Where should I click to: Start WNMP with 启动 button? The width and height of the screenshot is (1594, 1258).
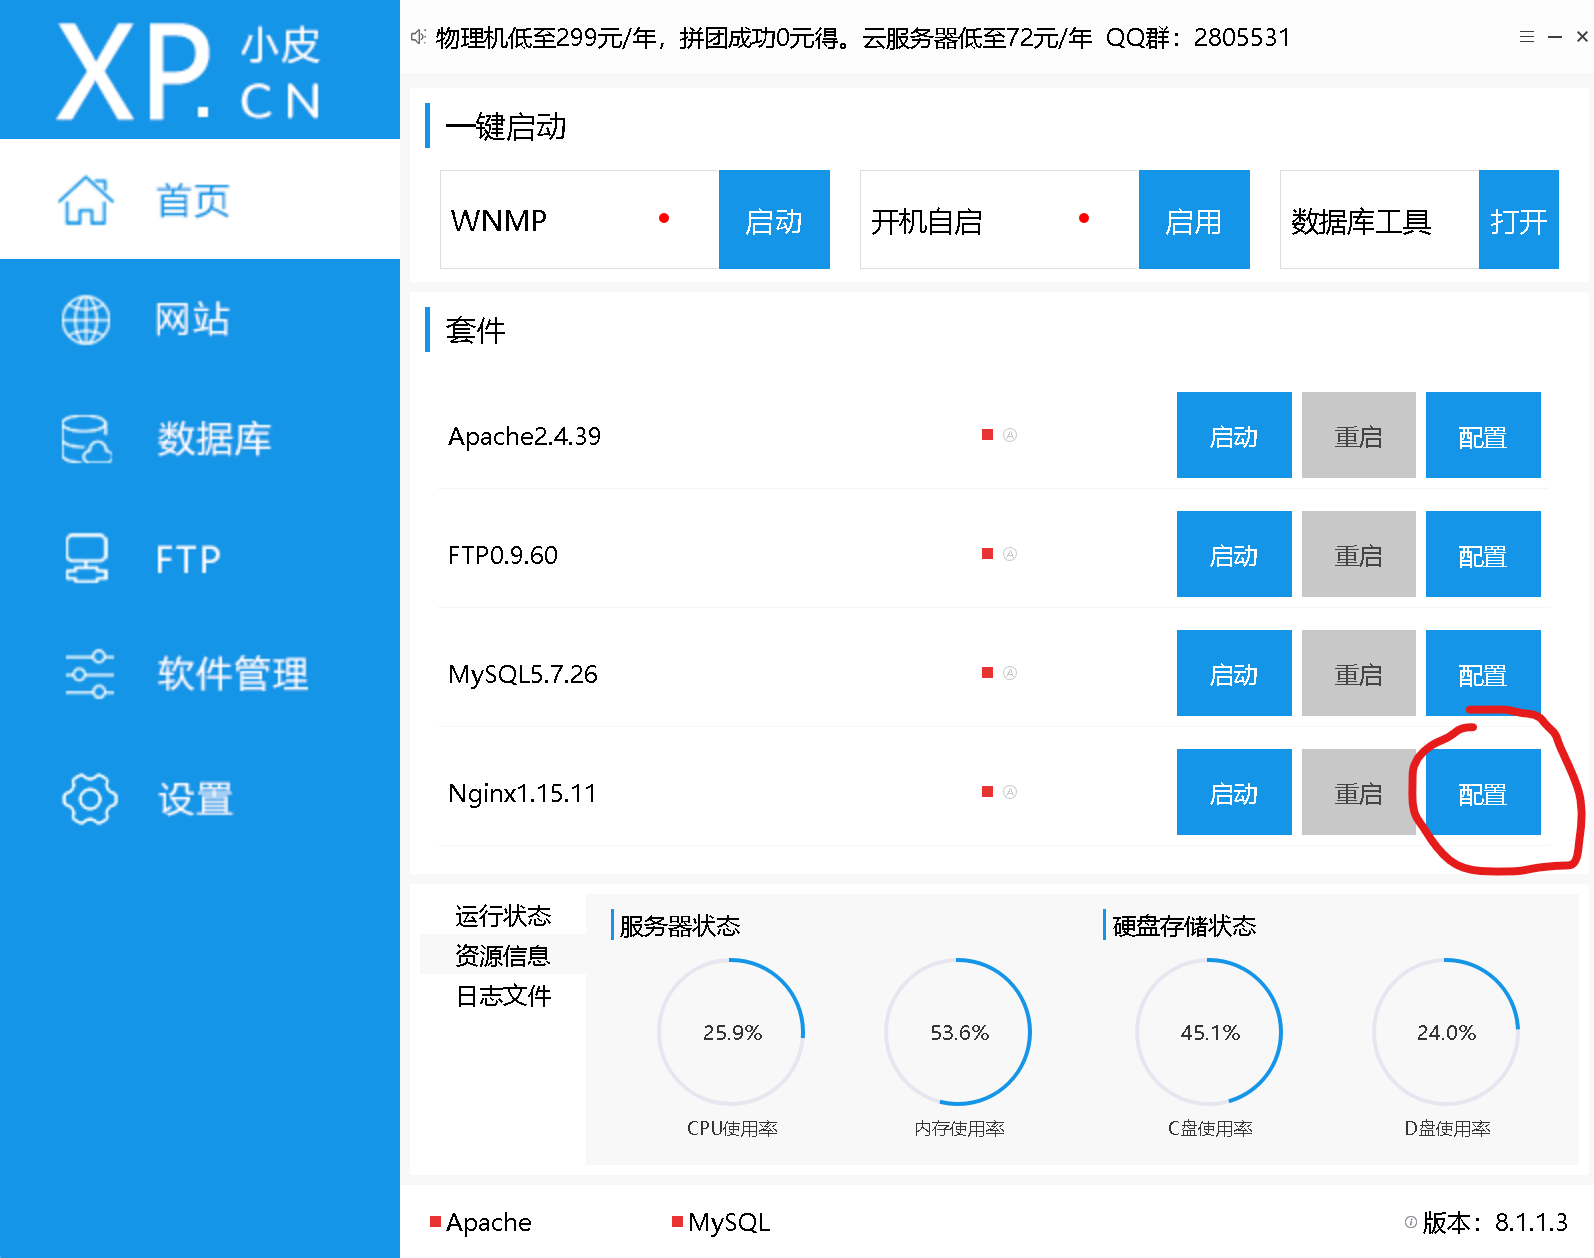(x=774, y=220)
